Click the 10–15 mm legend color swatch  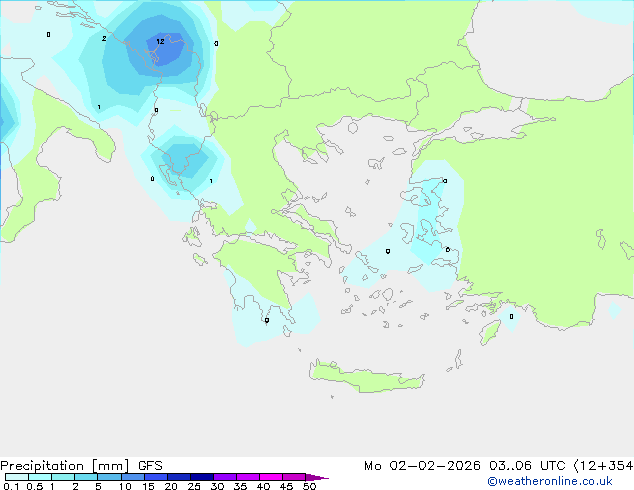point(133,477)
